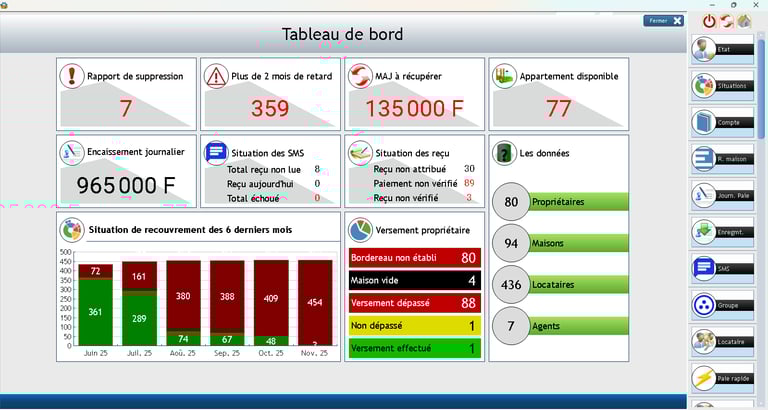Viewport: 768px width, 410px height.
Task: Open the Paie rapide sidebar item
Action: pyautogui.click(x=722, y=378)
